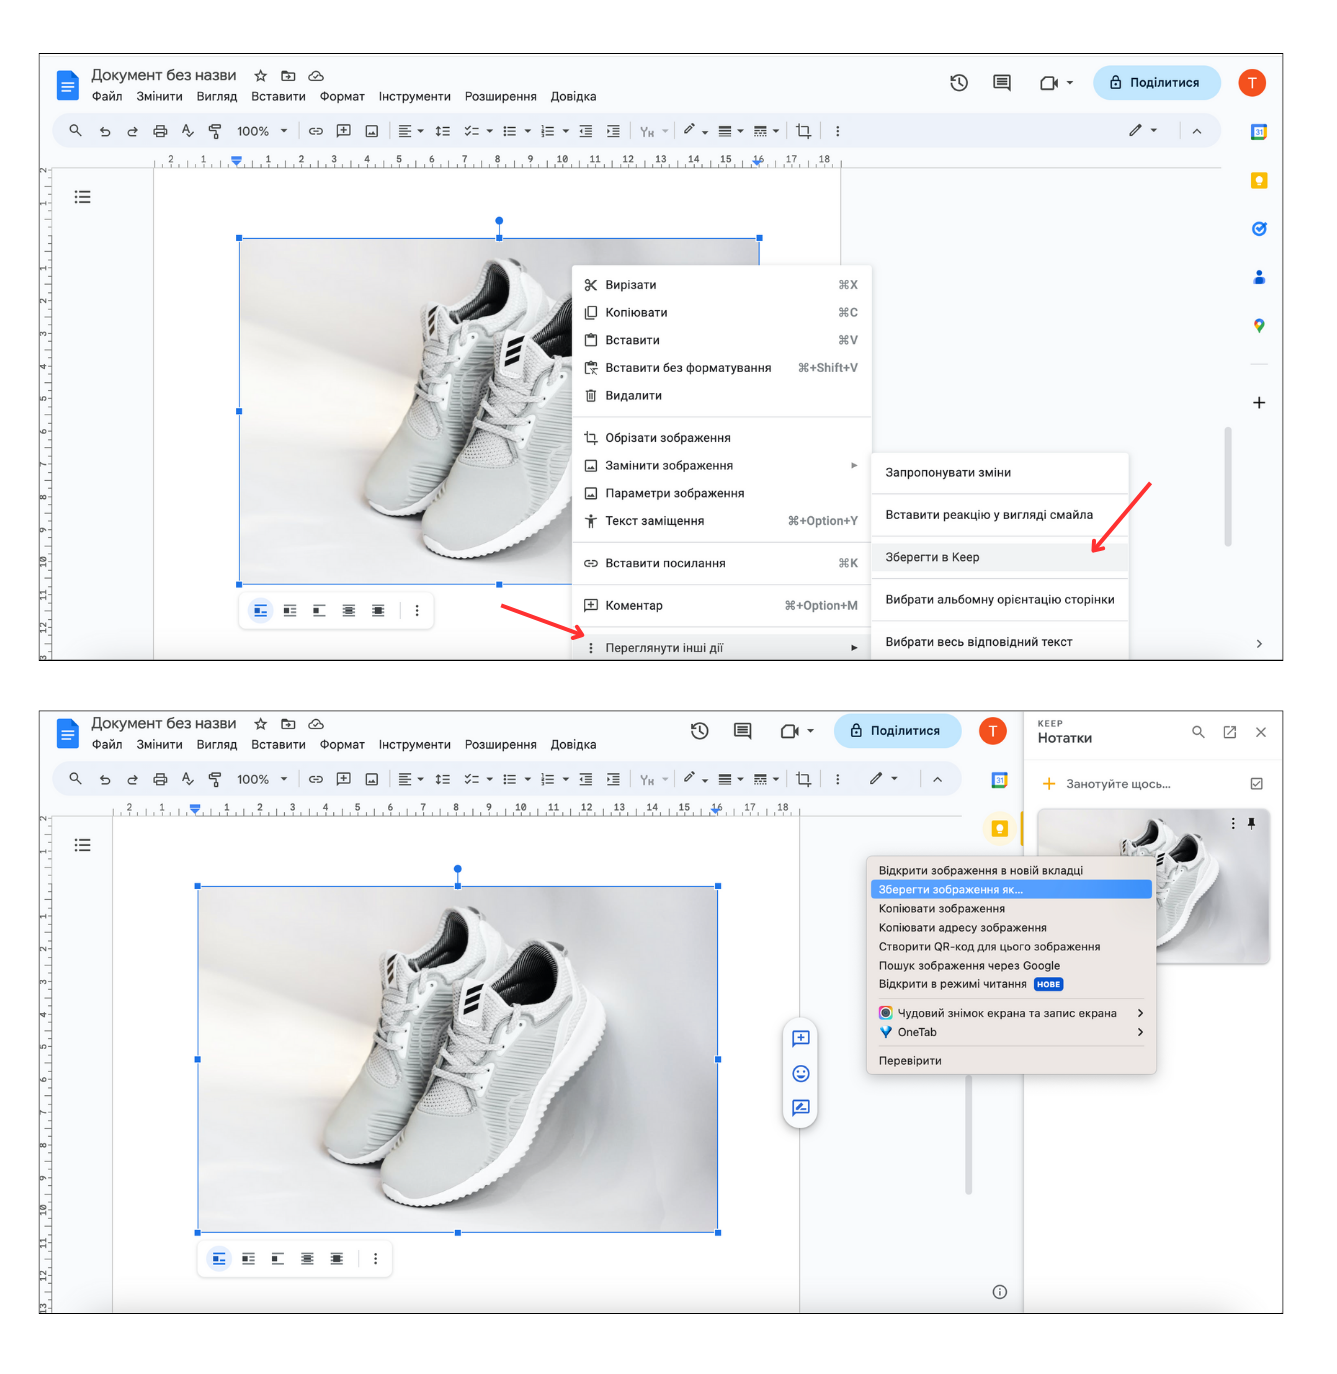
Task: Click the floating suggest edits button
Action: (x=800, y=1107)
